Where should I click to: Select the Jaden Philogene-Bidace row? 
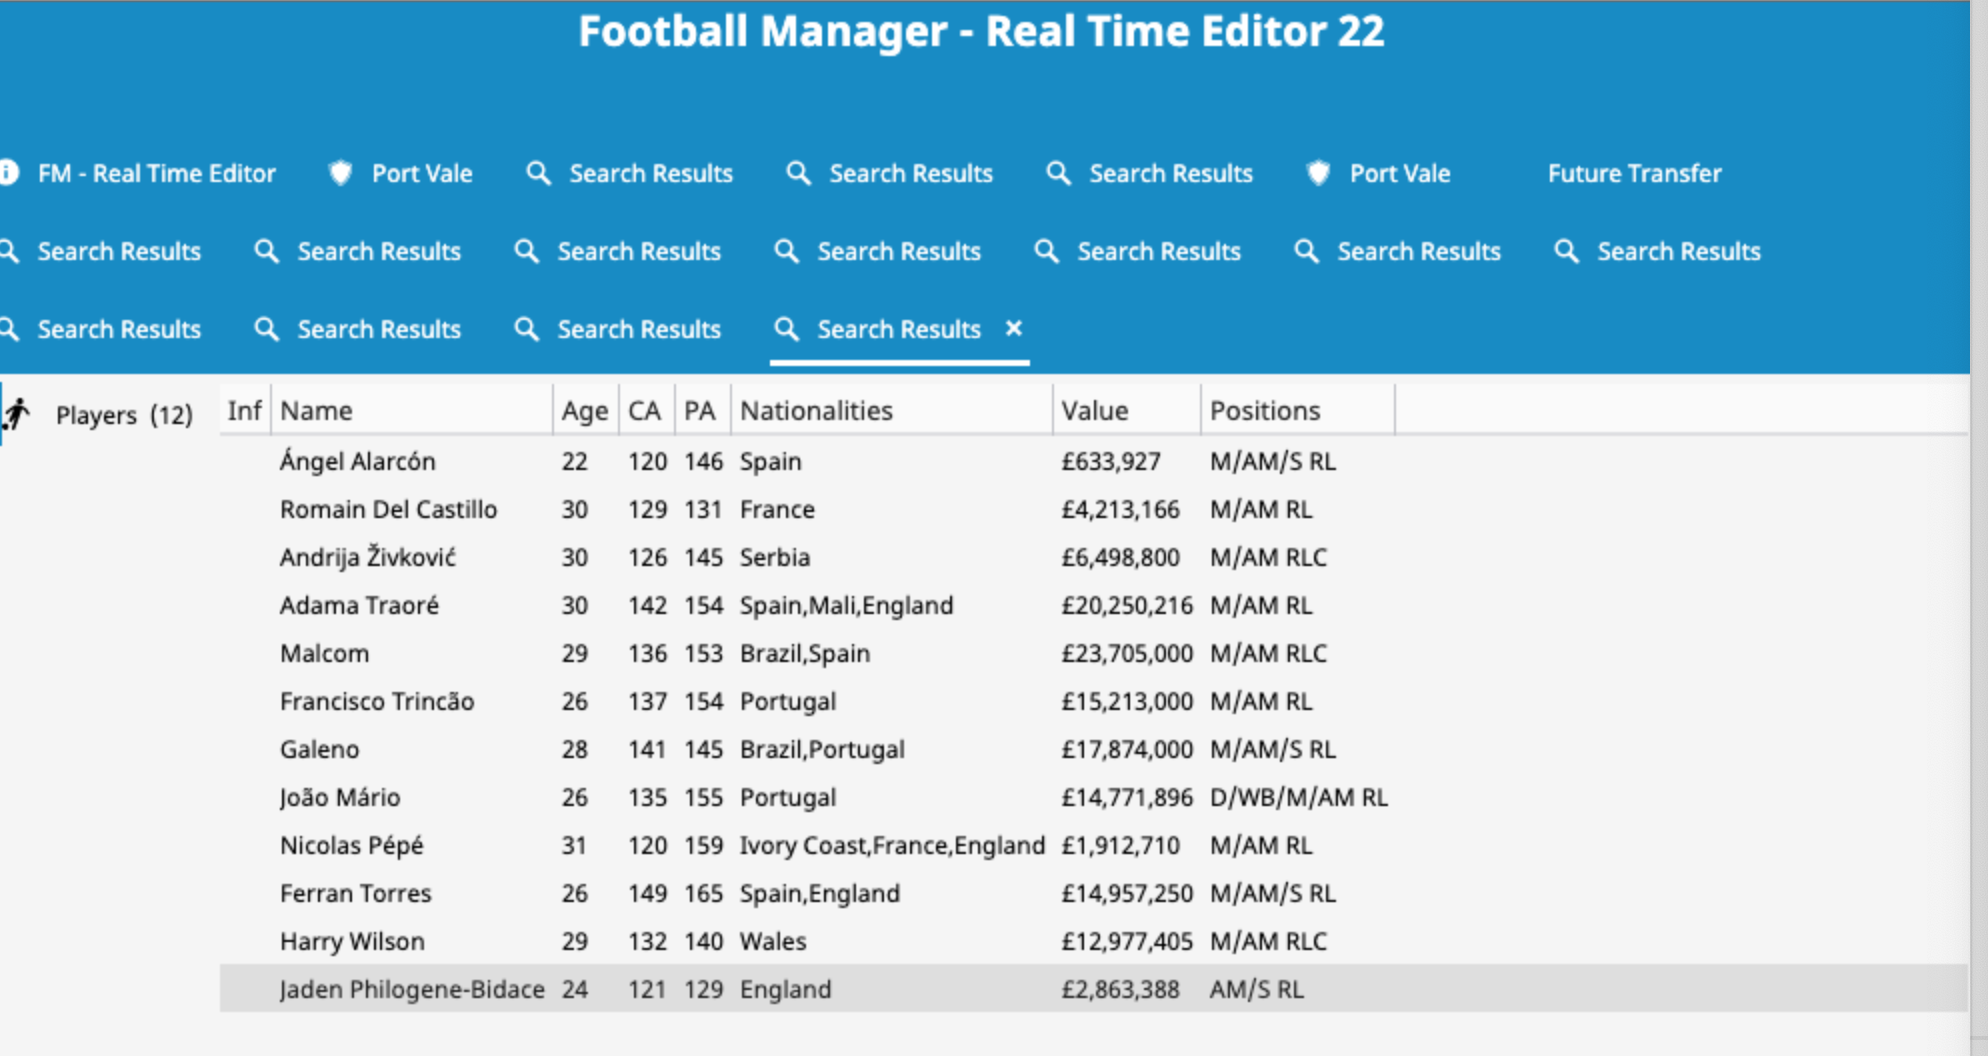412,989
